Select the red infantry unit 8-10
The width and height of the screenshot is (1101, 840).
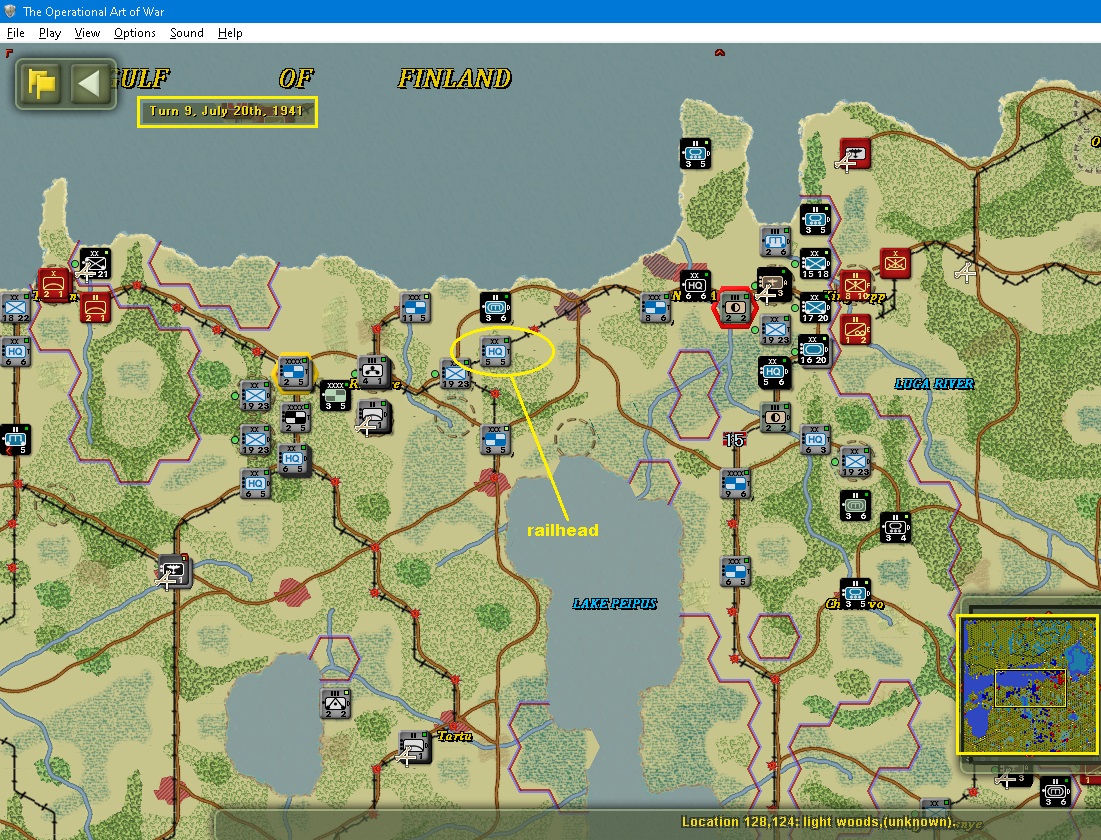(855, 286)
